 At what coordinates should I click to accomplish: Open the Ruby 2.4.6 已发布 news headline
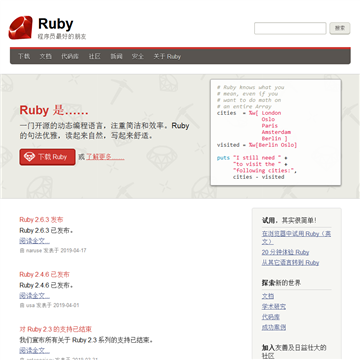44,275
